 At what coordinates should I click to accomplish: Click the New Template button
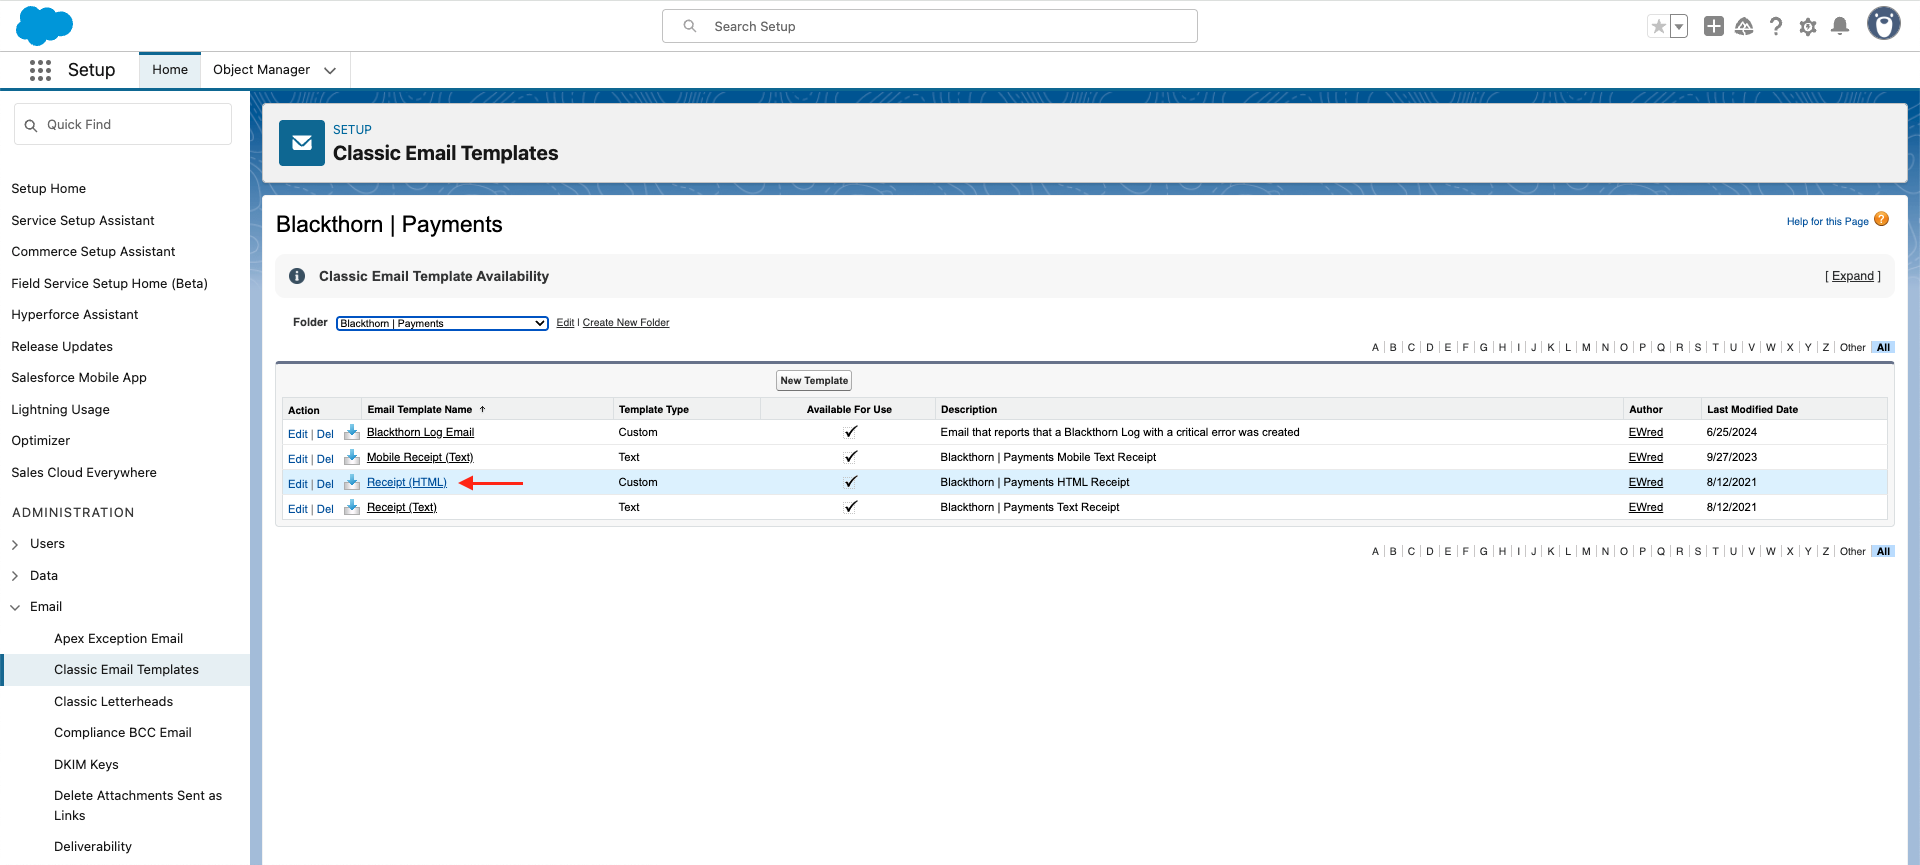[814, 381]
